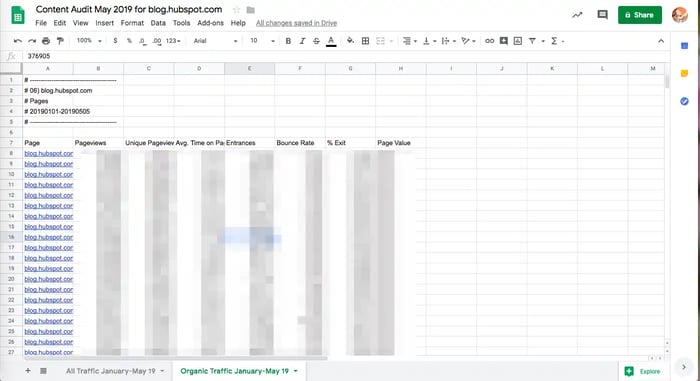Decrease decimal places button
The height and width of the screenshot is (381, 700).
click(142, 41)
